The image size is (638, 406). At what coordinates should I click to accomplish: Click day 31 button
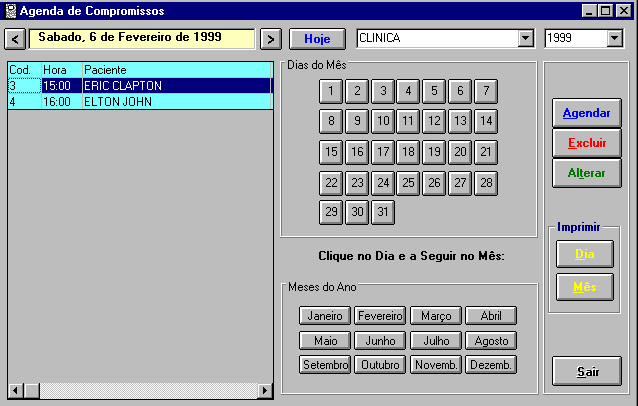tap(383, 212)
